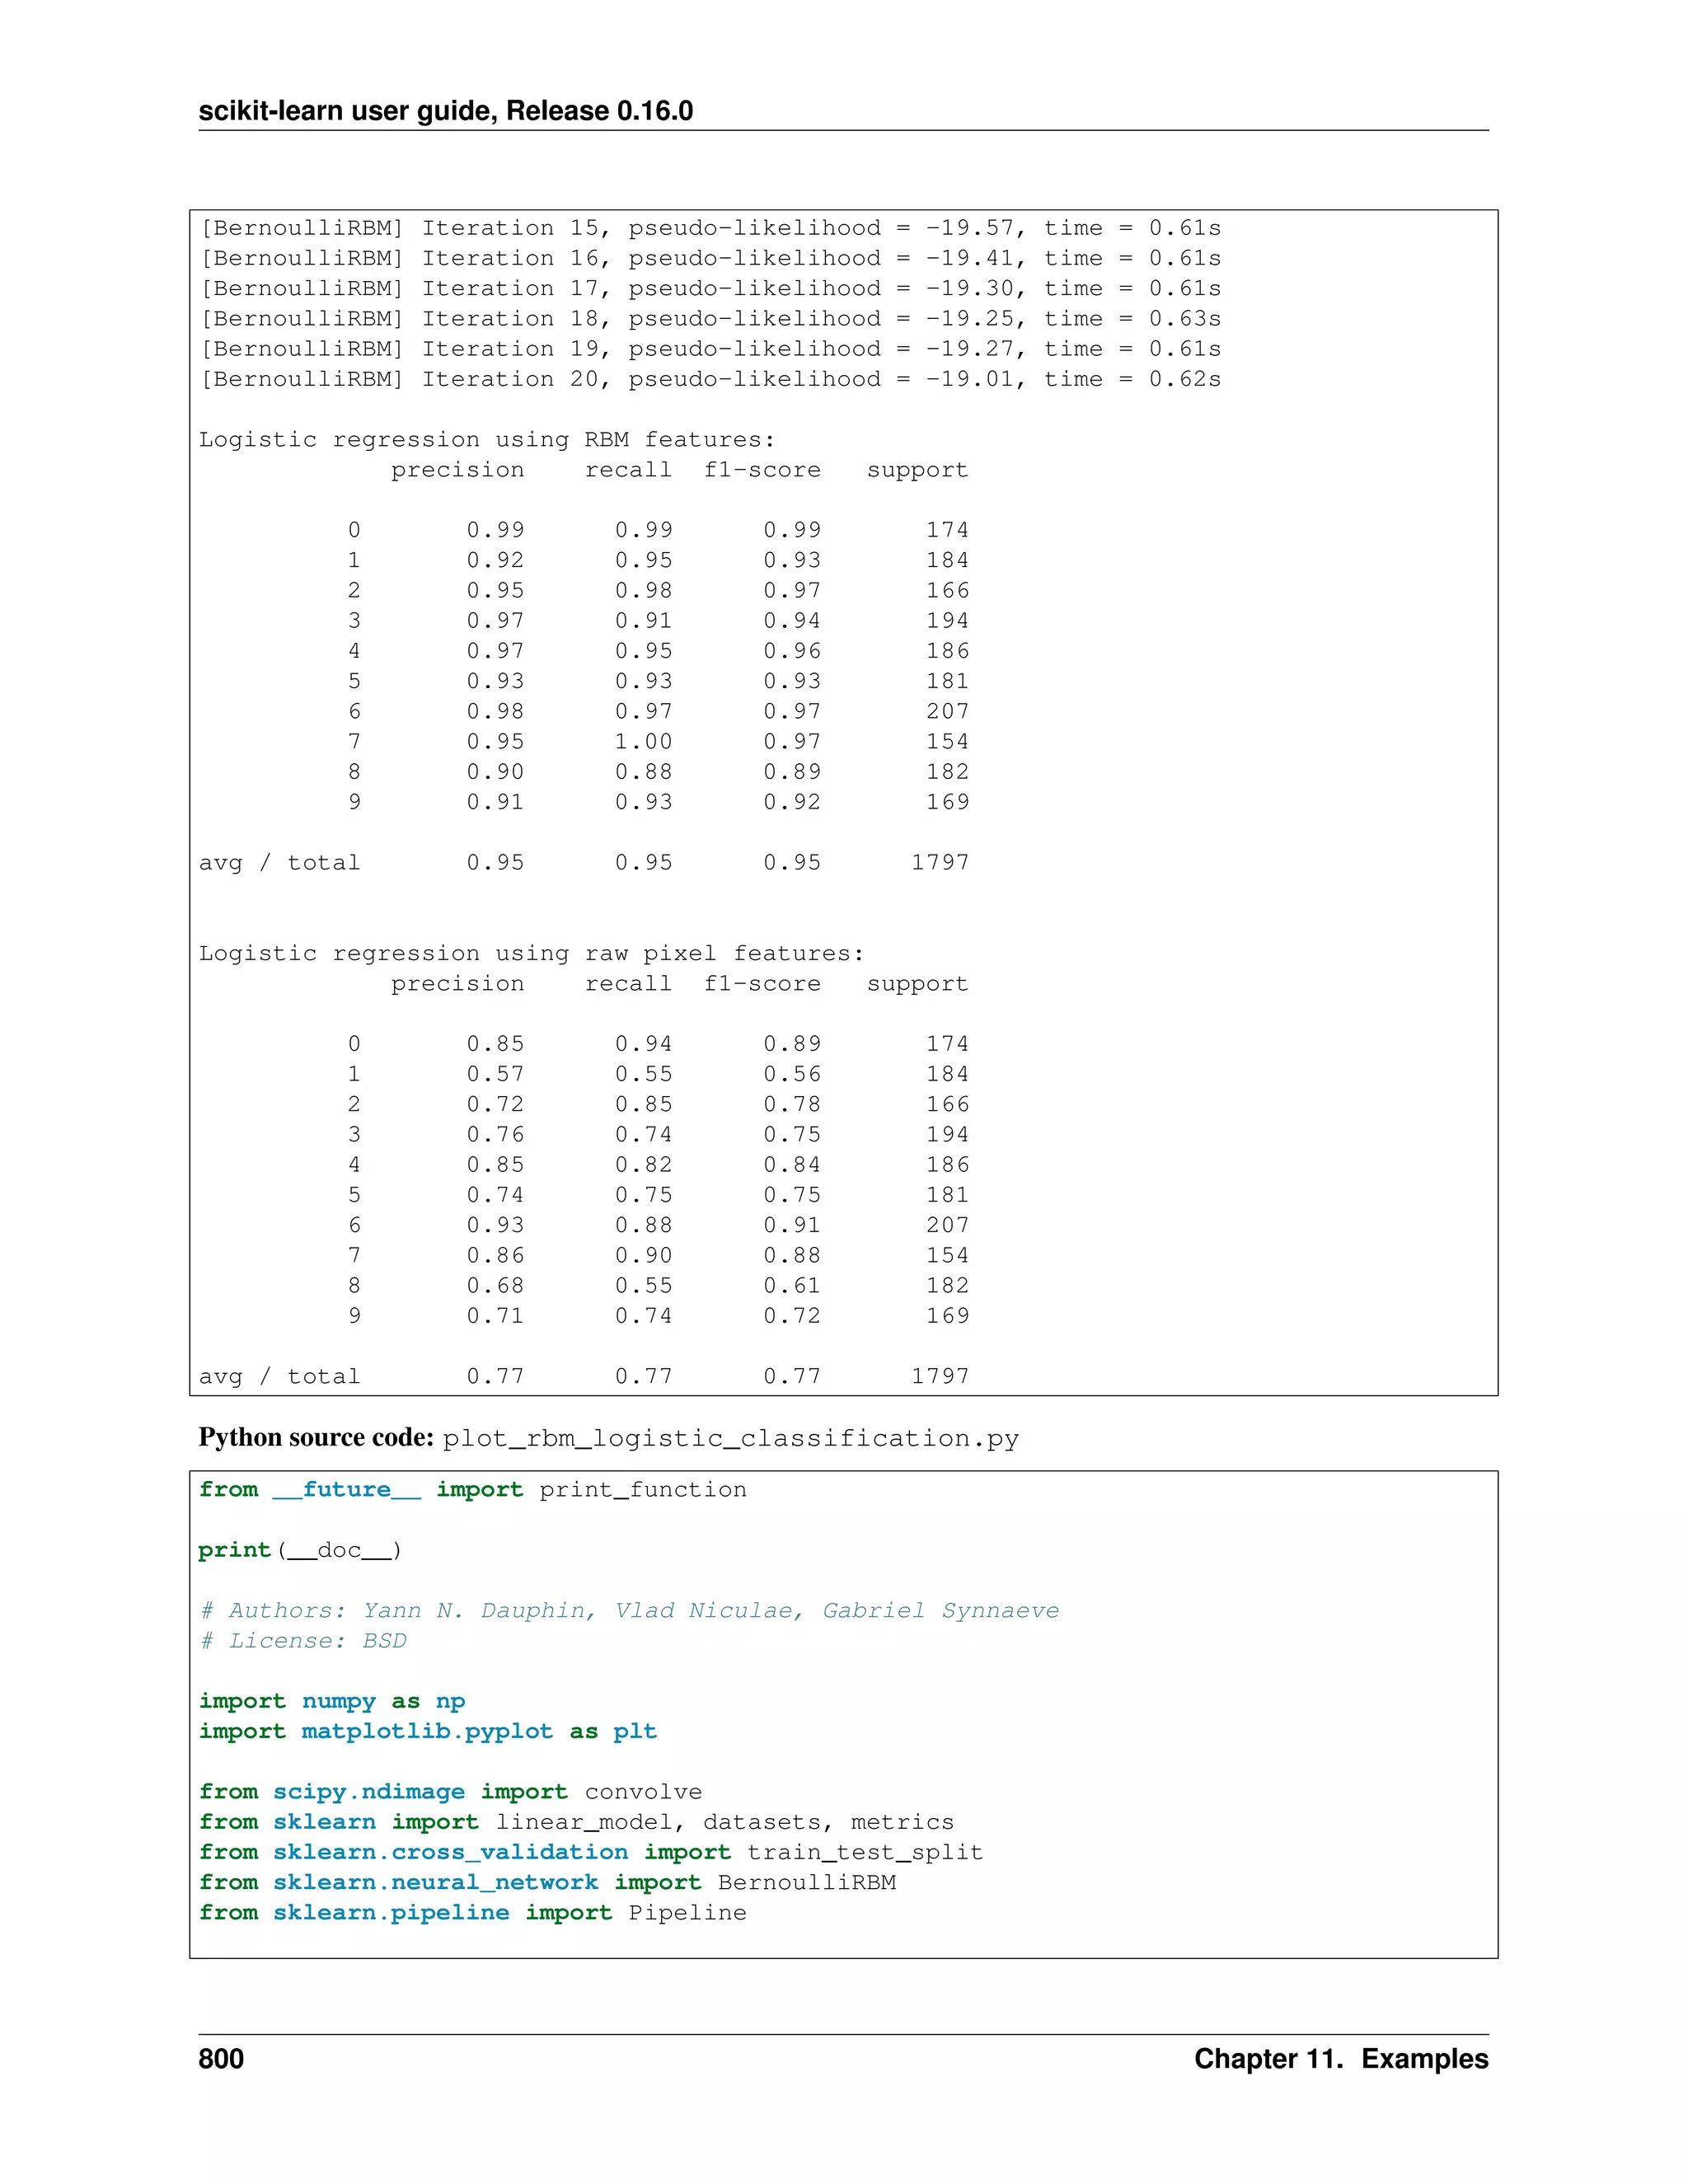Click f1-score 0.61 in raw pixel table
Screen dimensions: 1688x2184
click(792, 1285)
